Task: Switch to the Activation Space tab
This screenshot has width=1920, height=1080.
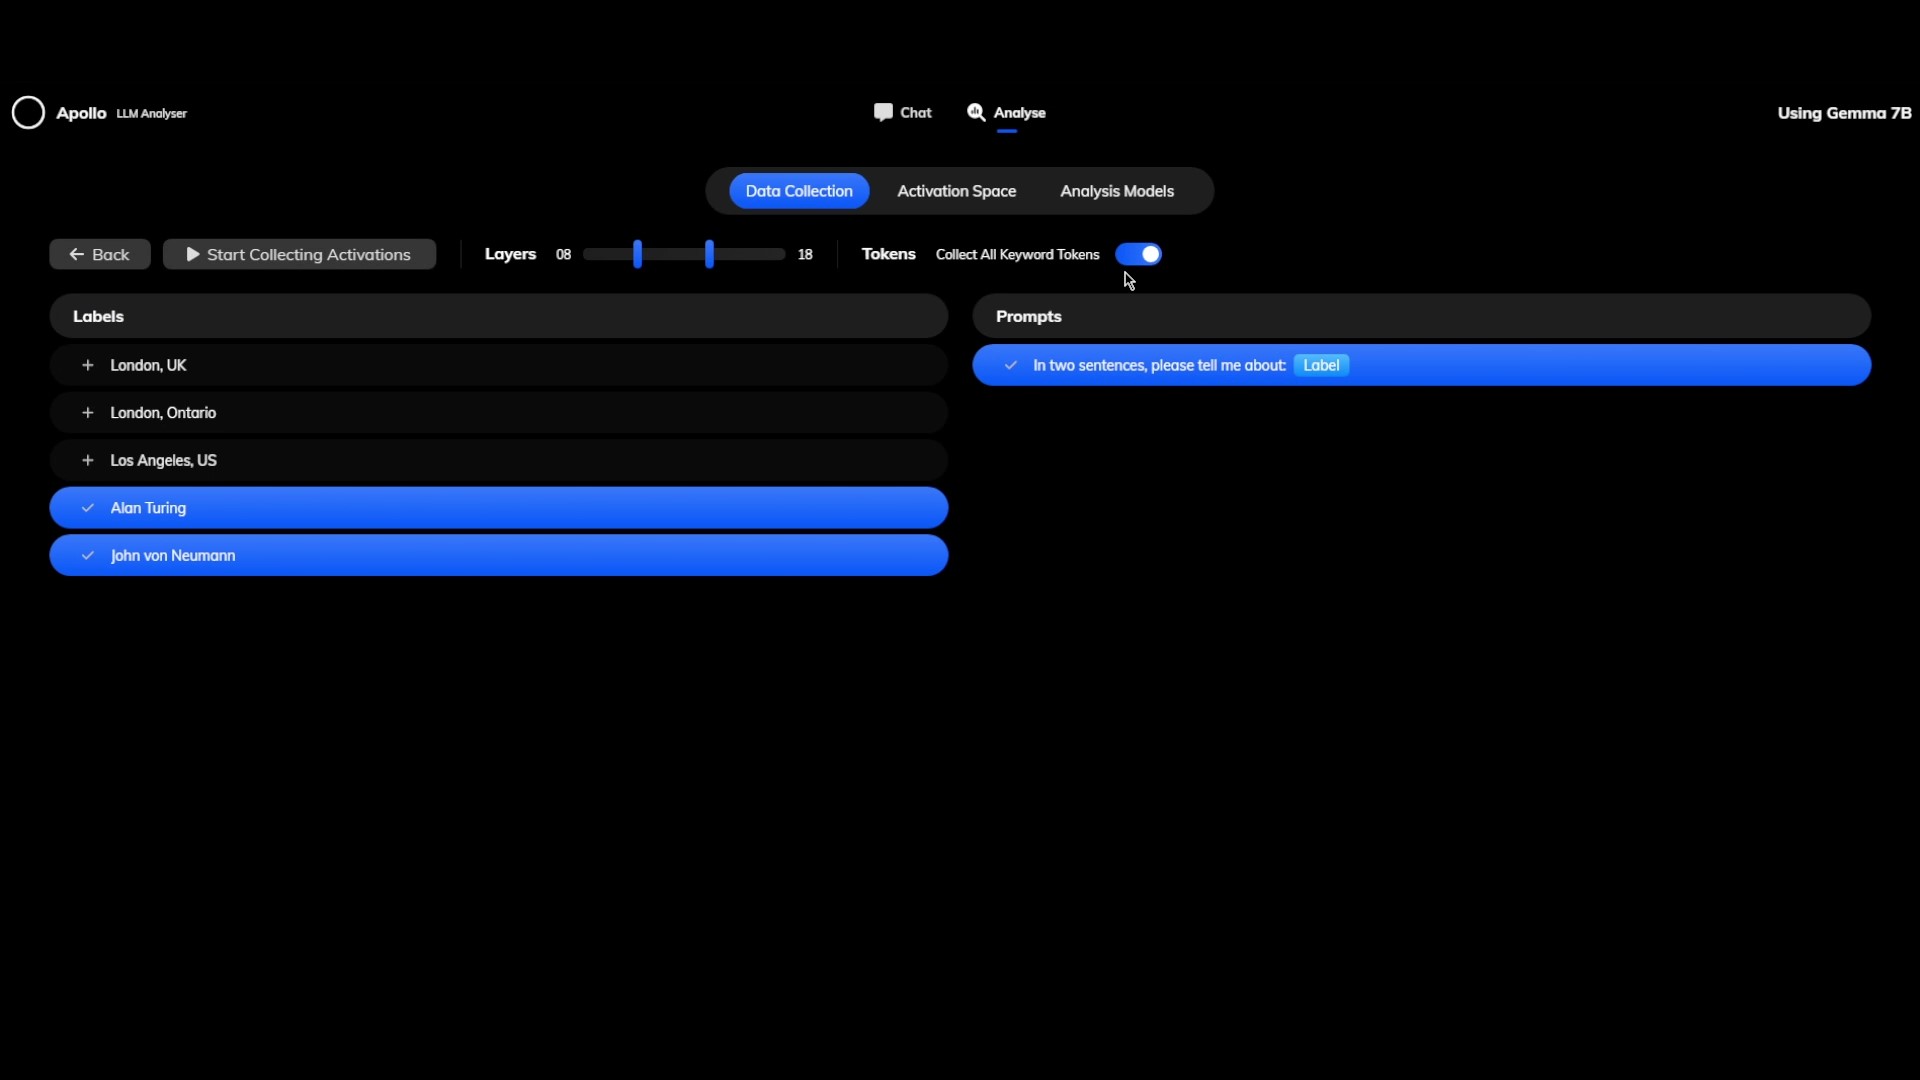Action: (956, 191)
